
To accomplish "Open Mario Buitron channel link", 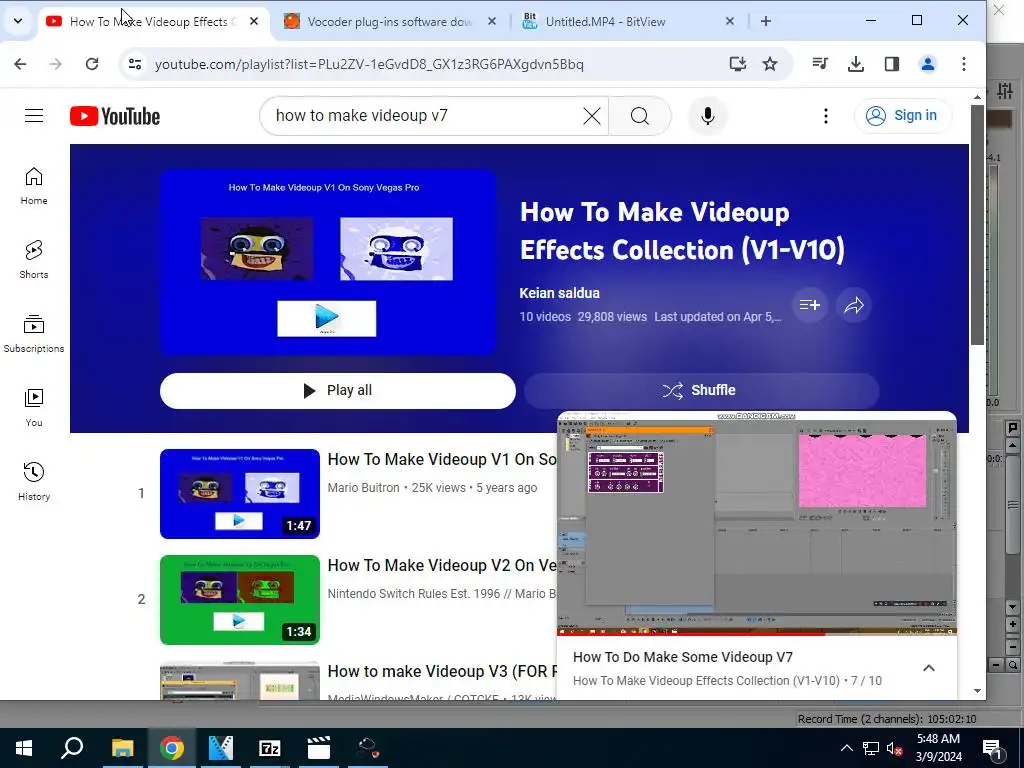I will click(x=363, y=488).
